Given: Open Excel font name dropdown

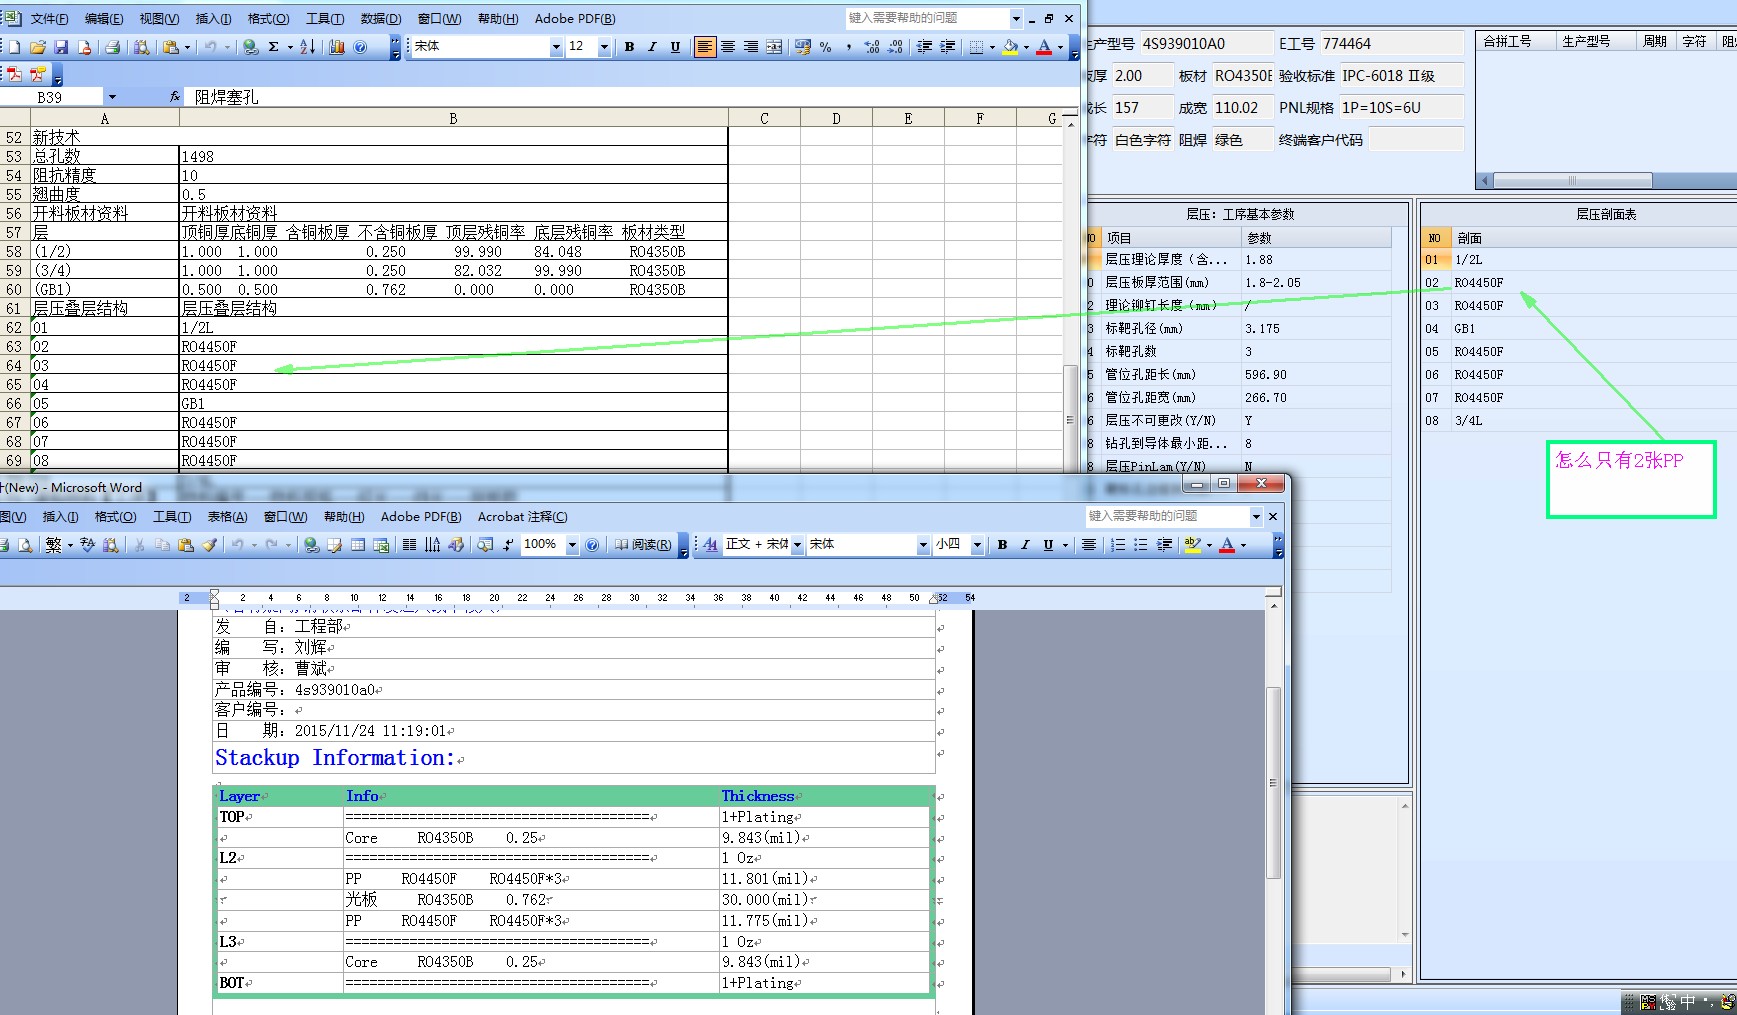Looking at the screenshot, I should [x=556, y=47].
